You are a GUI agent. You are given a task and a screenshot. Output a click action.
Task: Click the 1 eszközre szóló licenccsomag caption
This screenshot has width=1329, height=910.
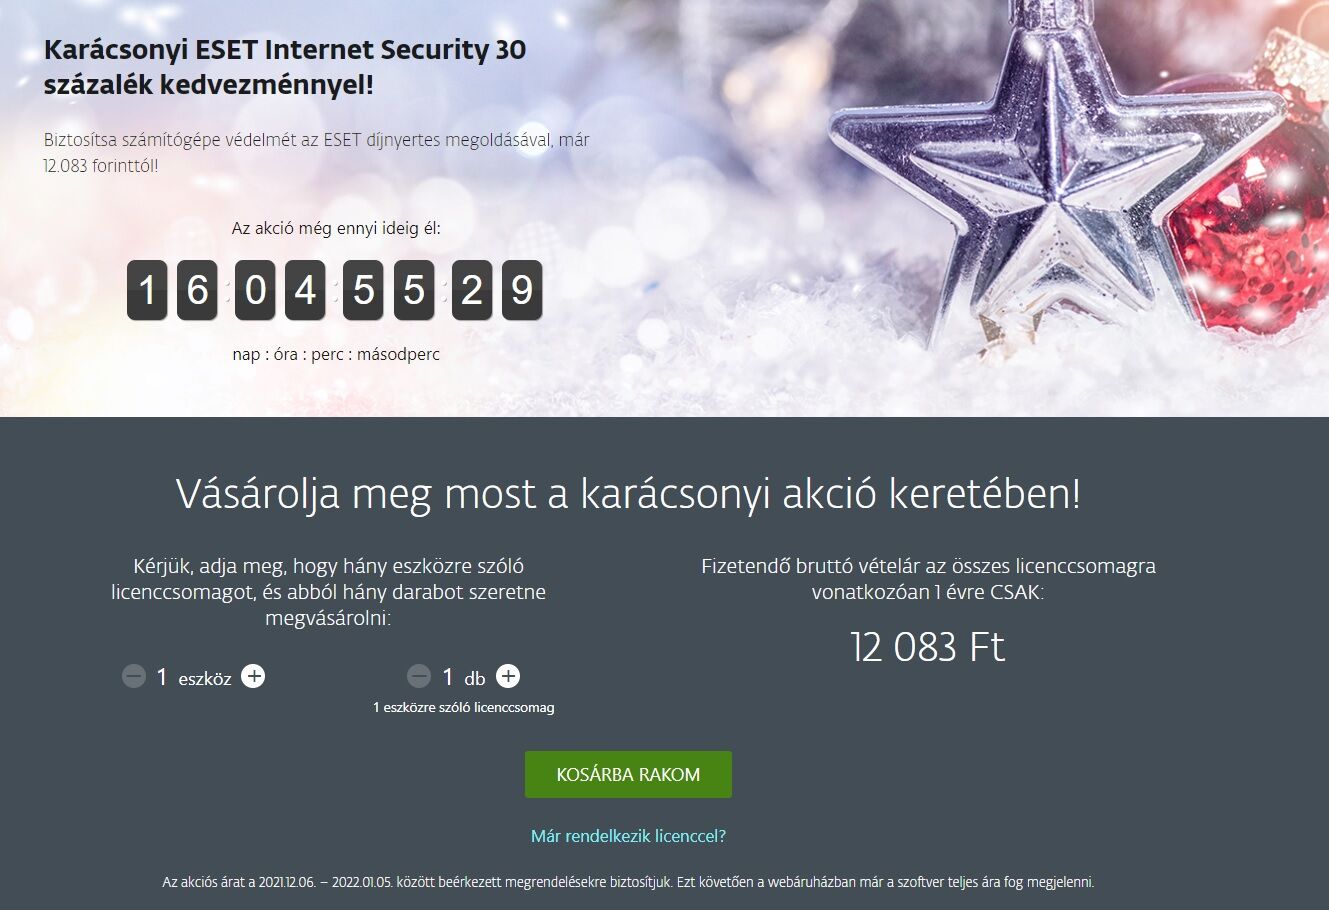464,707
